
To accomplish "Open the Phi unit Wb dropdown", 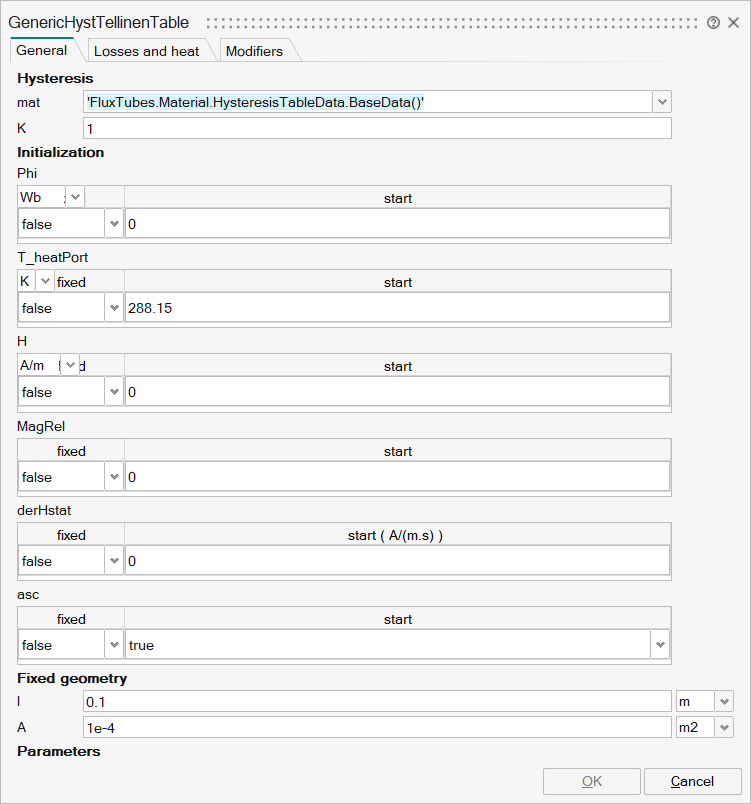I will [x=76, y=197].
